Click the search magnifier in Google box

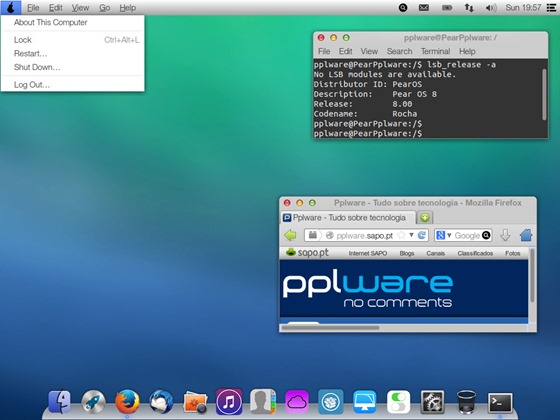[x=486, y=235]
